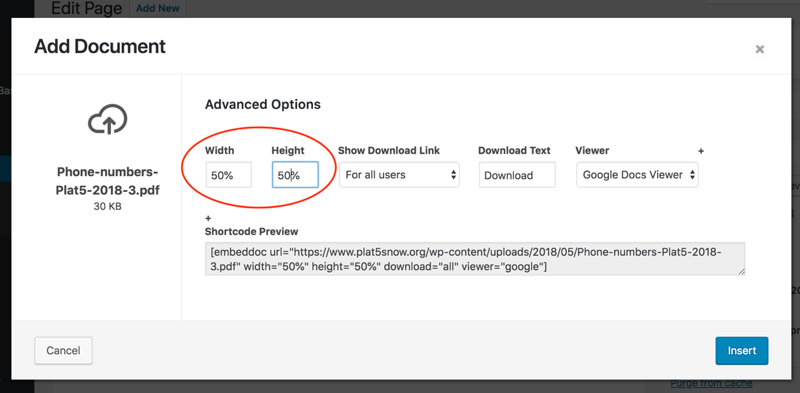800x393 pixels.
Task: Click the Download Text input field
Action: [517, 175]
